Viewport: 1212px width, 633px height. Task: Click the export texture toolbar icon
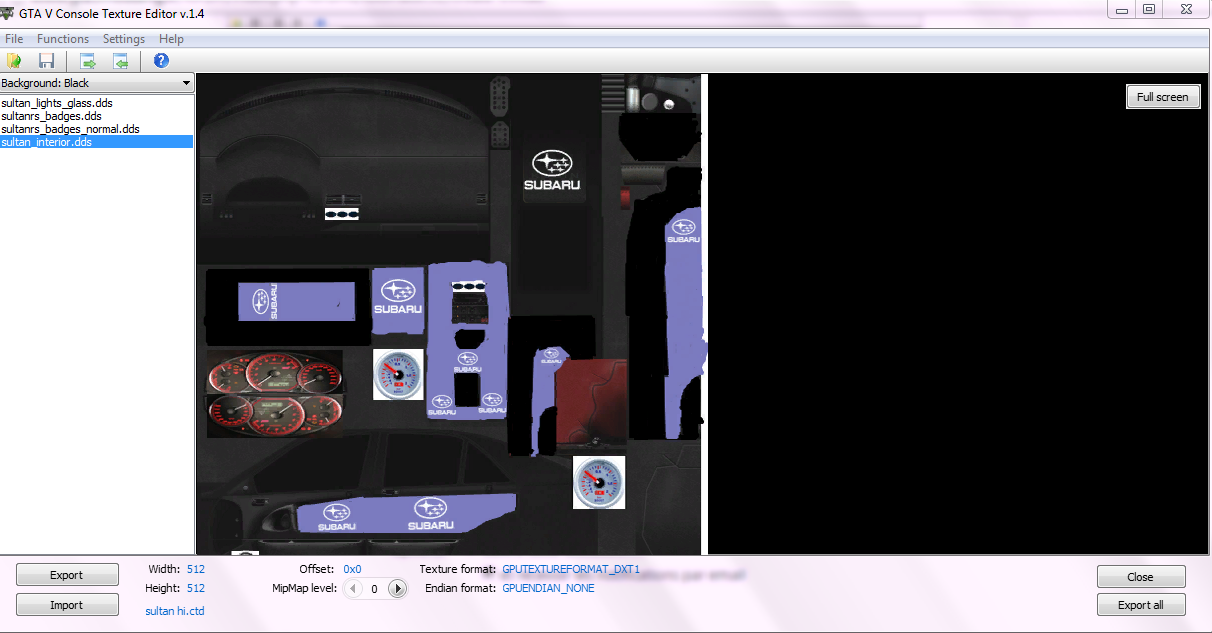click(x=88, y=61)
